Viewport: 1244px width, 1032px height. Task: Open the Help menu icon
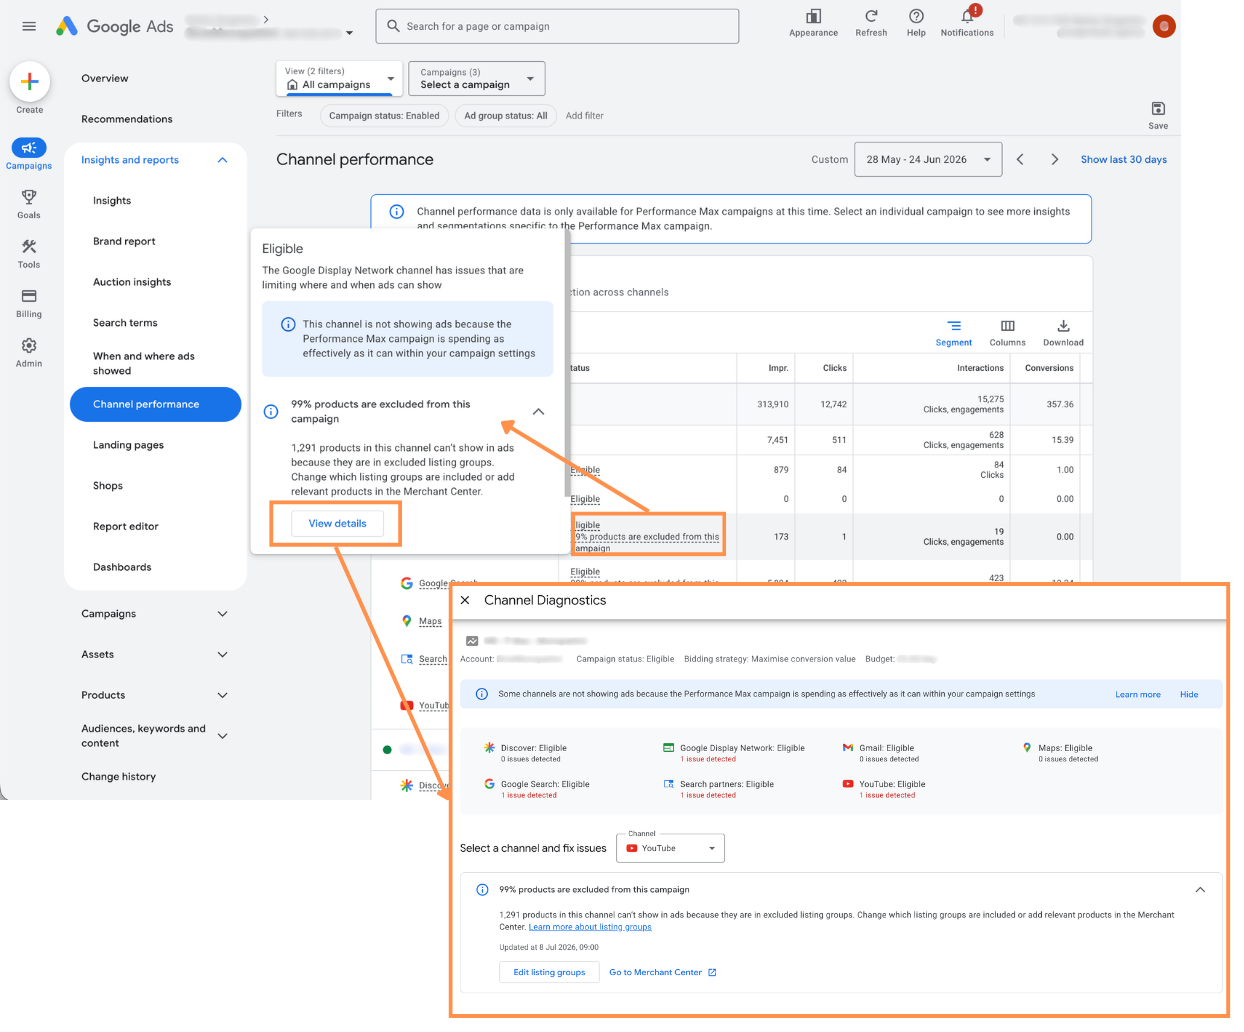(916, 16)
